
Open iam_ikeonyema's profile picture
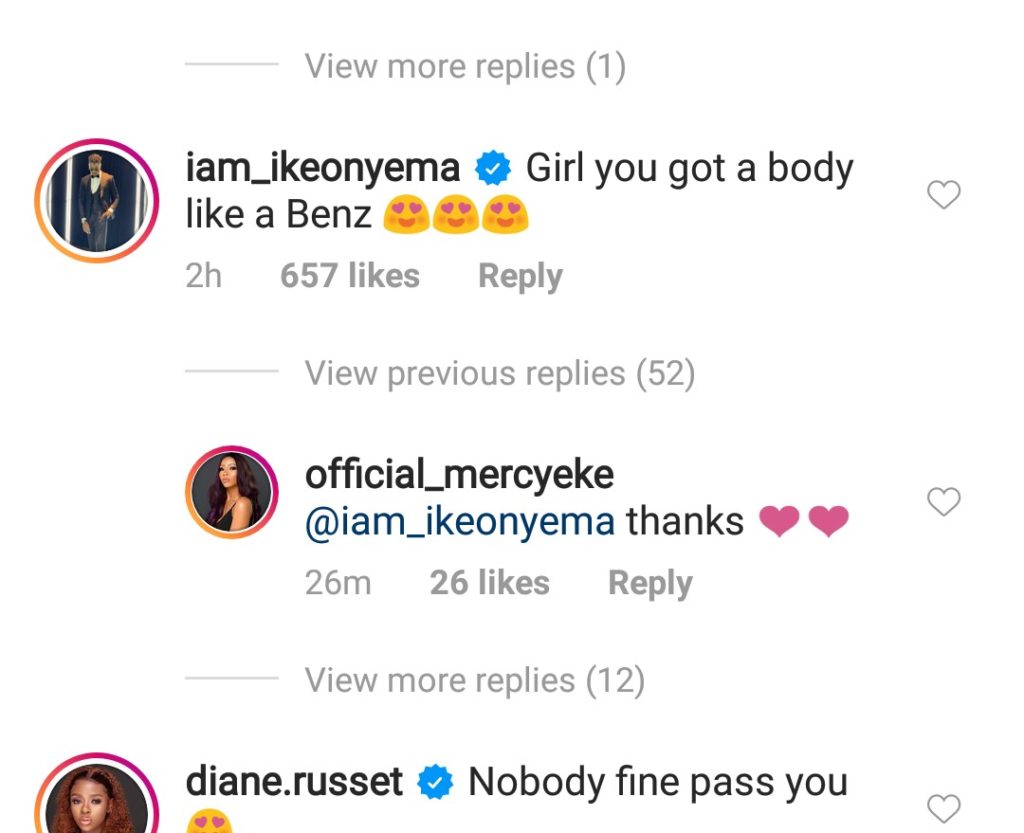pos(97,201)
